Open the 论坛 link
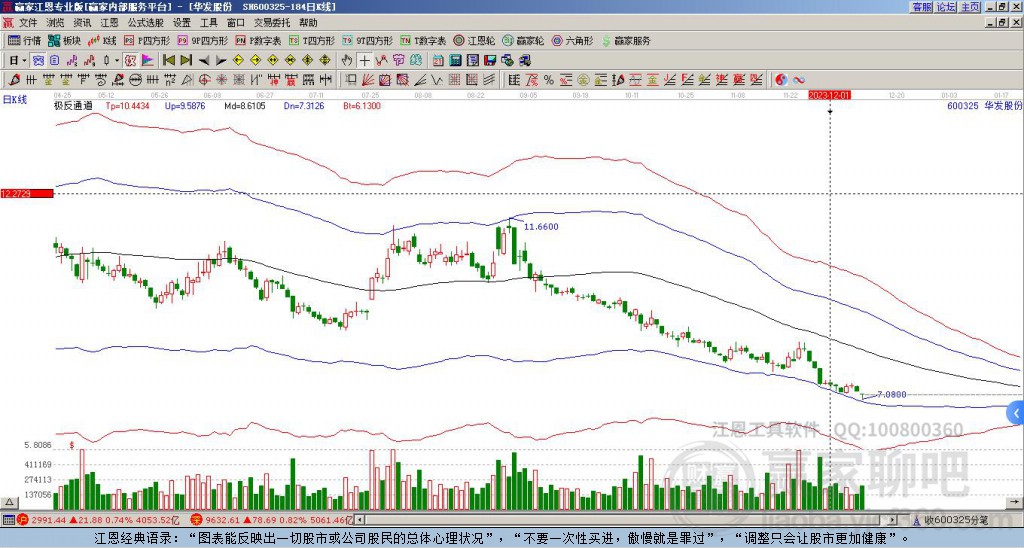 tap(946, 7)
